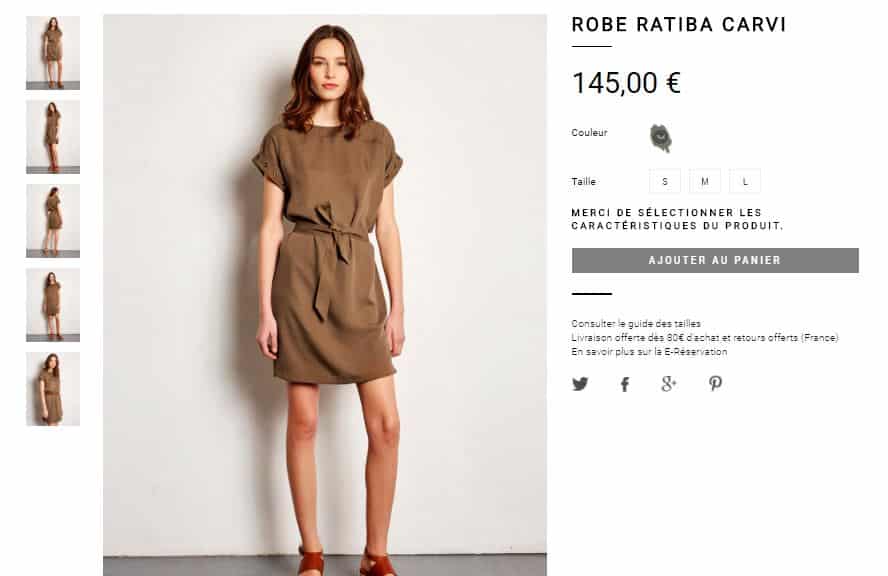888x576 pixels.
Task: Click the 145,00 € price
Action: click(x=626, y=83)
